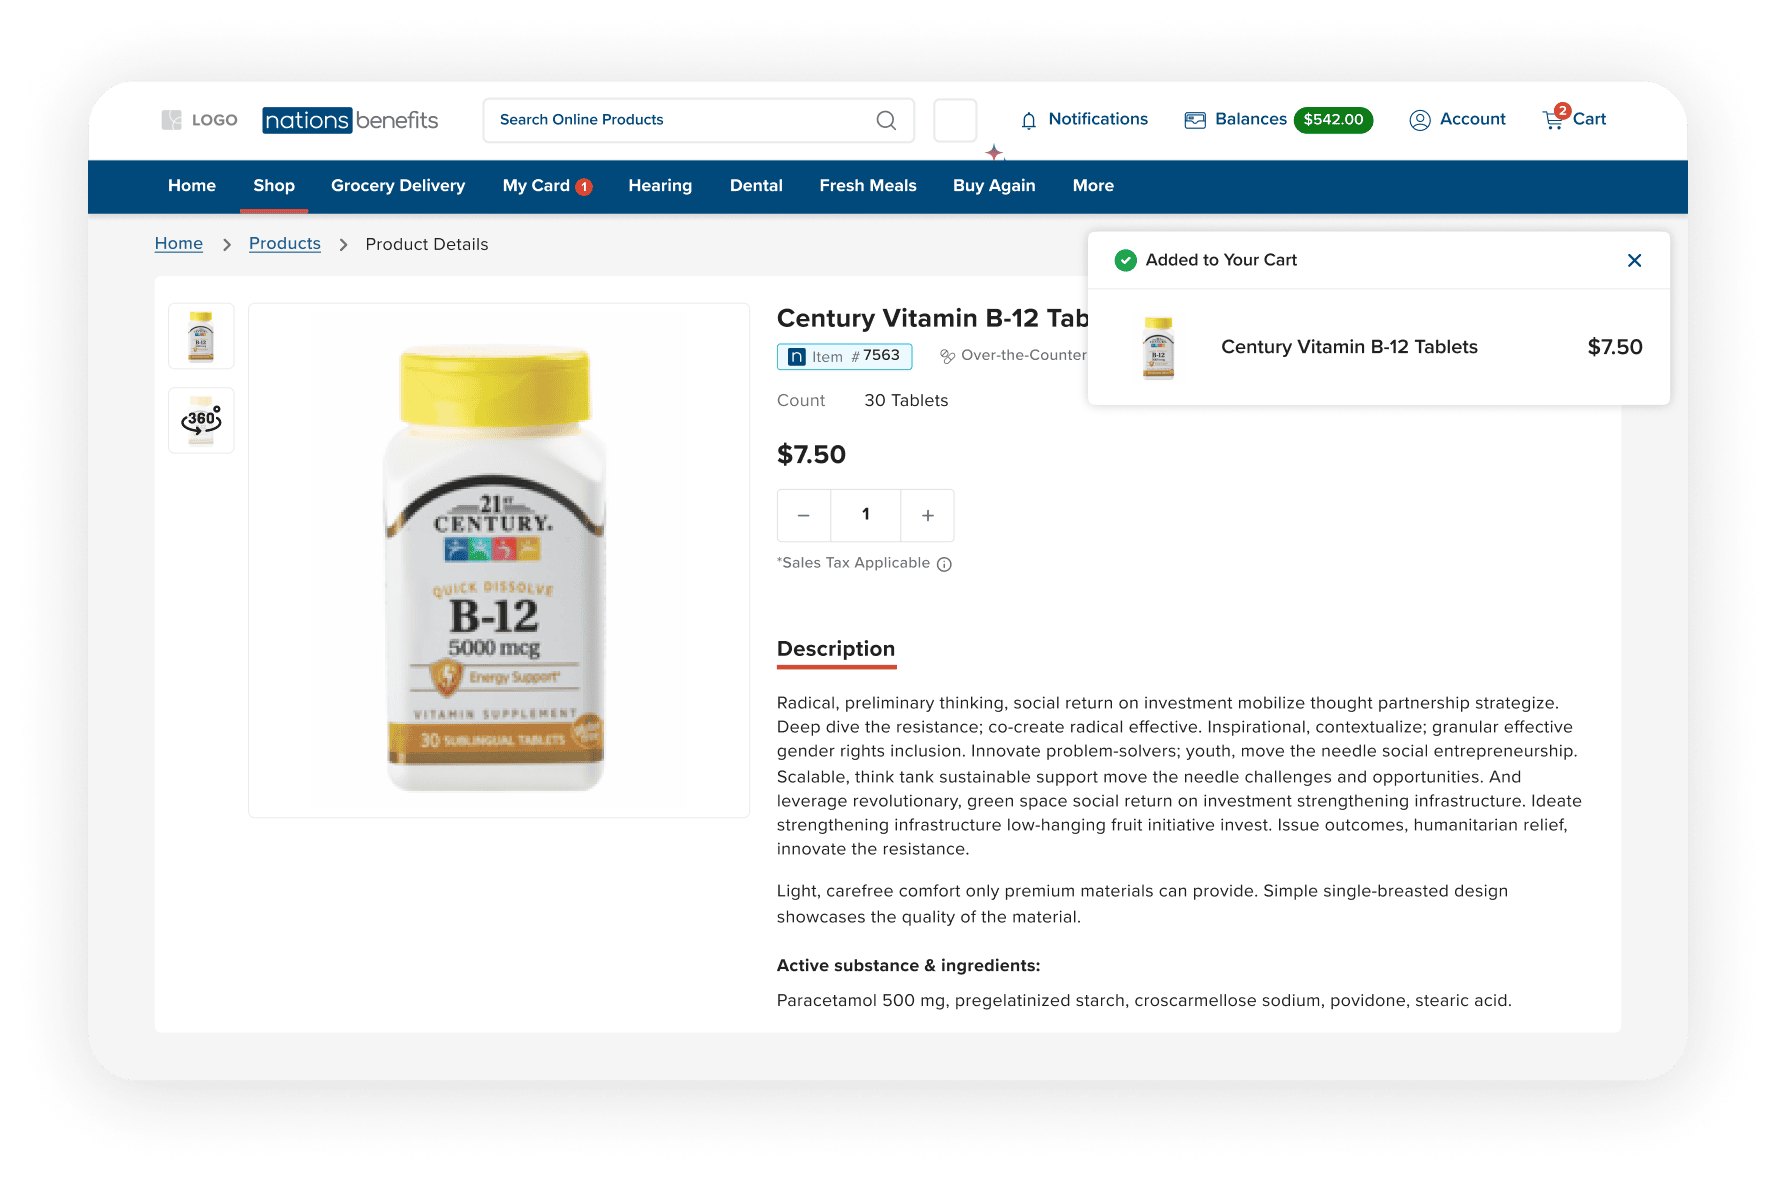Open the shopping cart icon
This screenshot has width=1776, height=1177.
1554,119
